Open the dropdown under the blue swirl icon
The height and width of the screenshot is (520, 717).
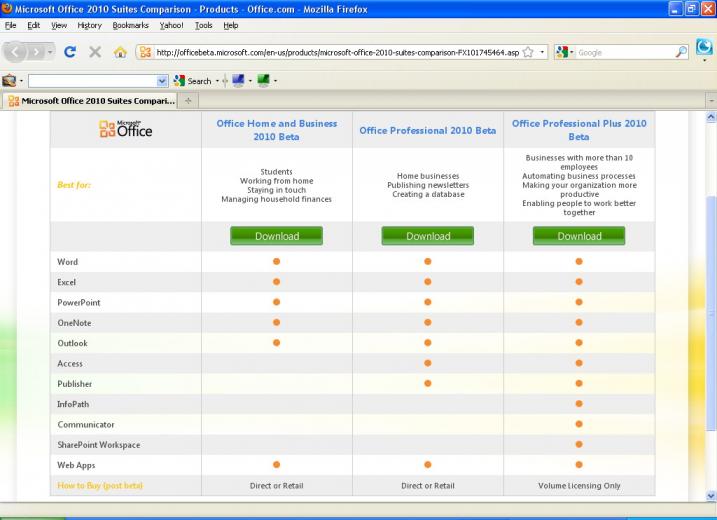click(x=704, y=60)
